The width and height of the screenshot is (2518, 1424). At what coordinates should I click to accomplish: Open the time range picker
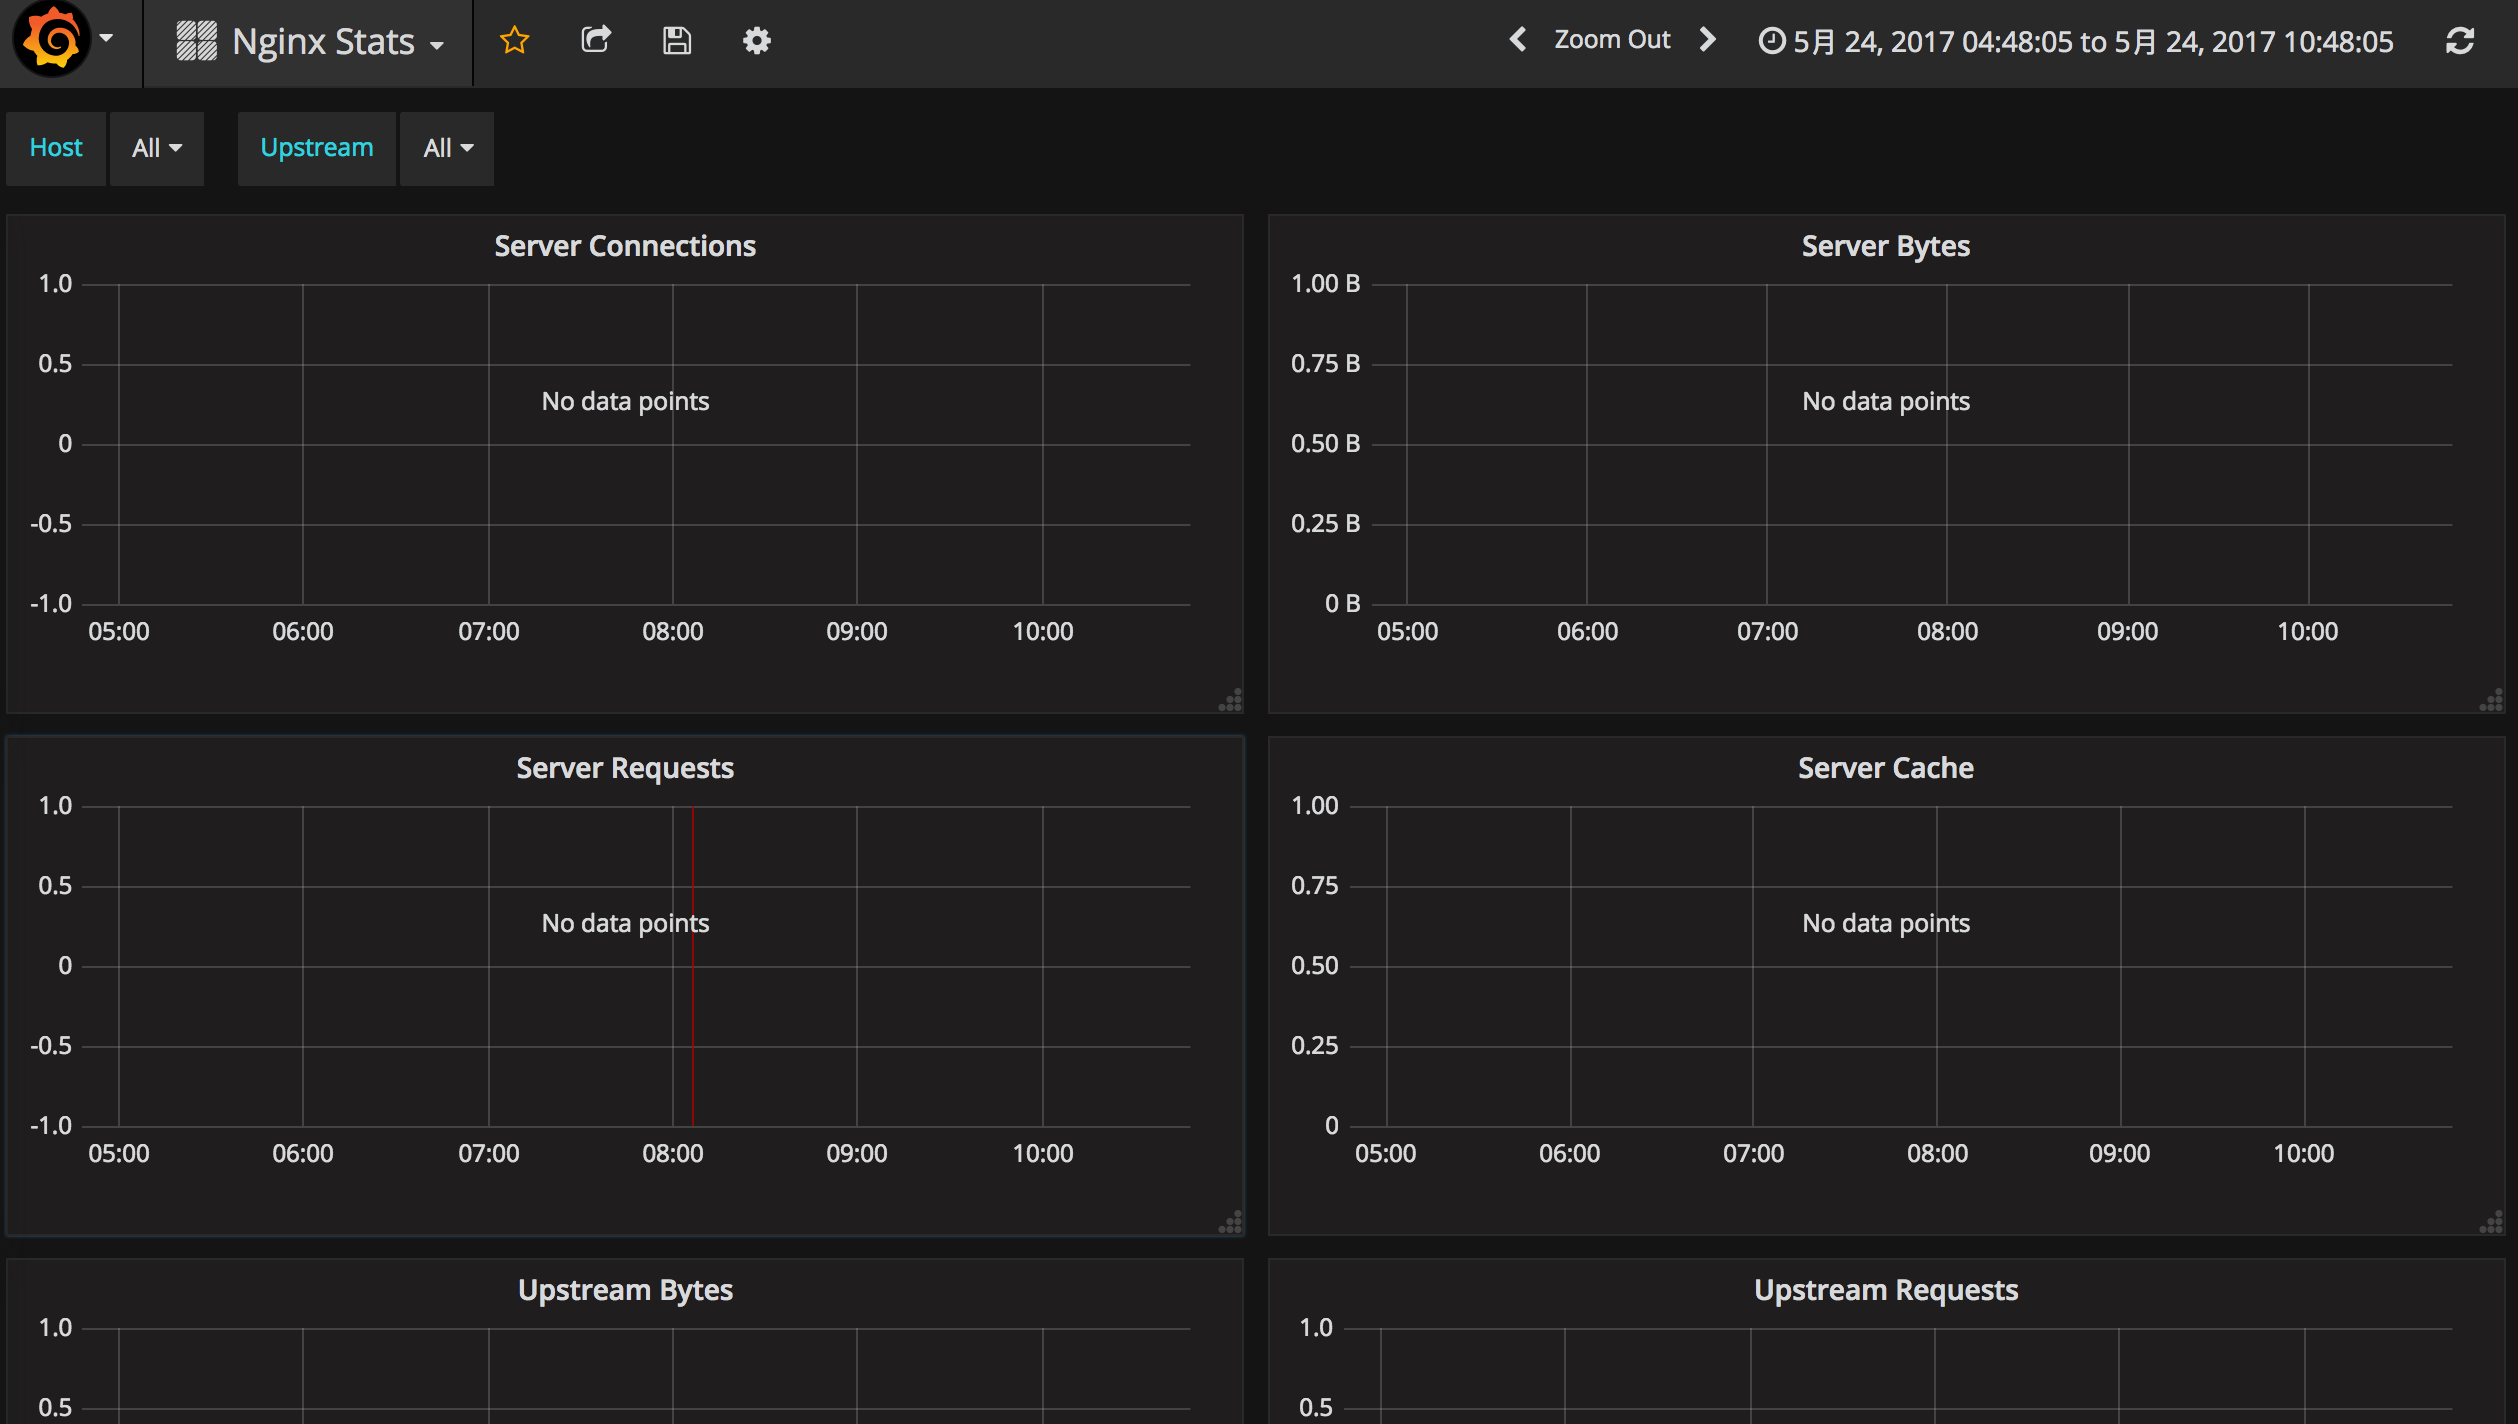(2076, 42)
